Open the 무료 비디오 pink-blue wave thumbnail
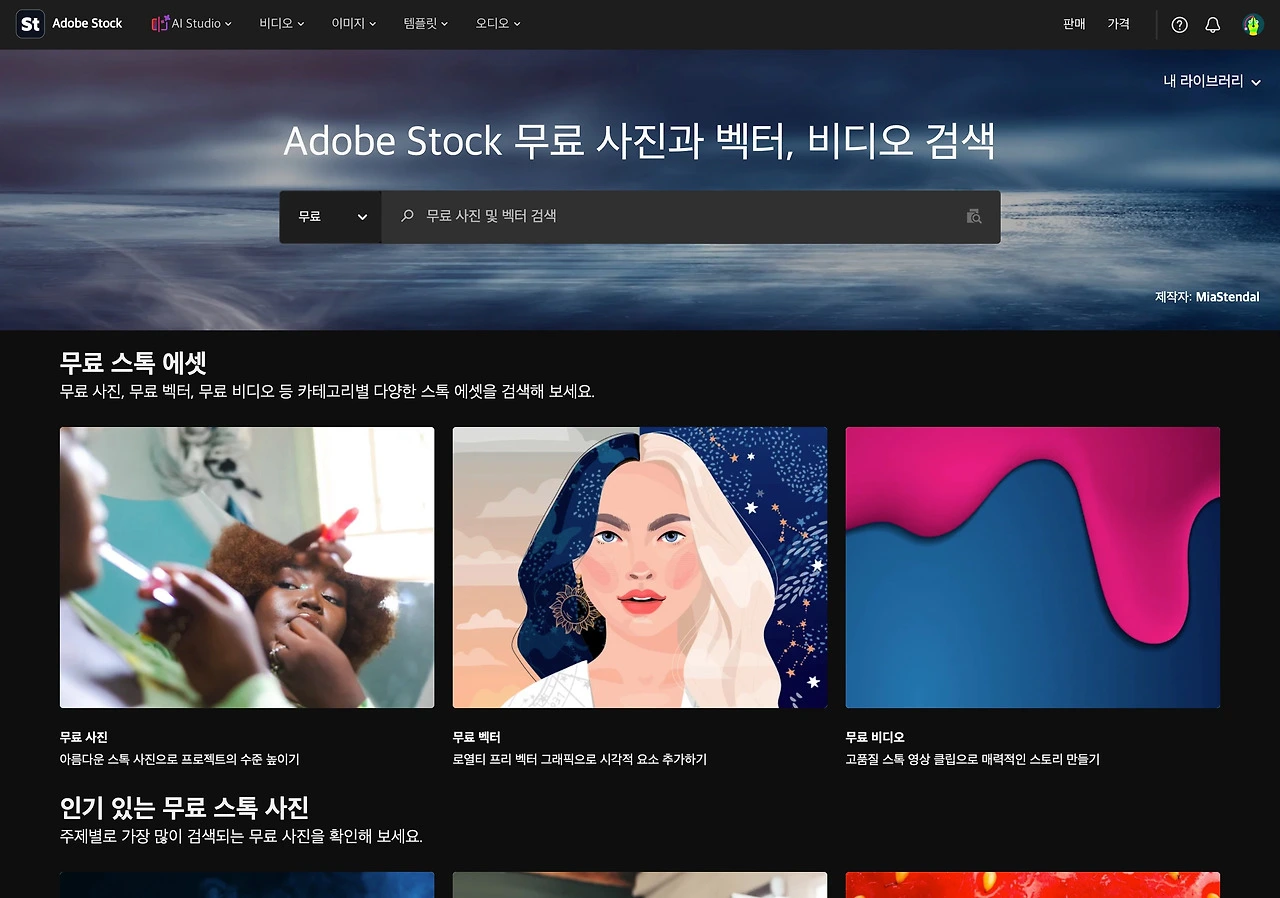Screen dimensions: 1280x898 point(1033,568)
